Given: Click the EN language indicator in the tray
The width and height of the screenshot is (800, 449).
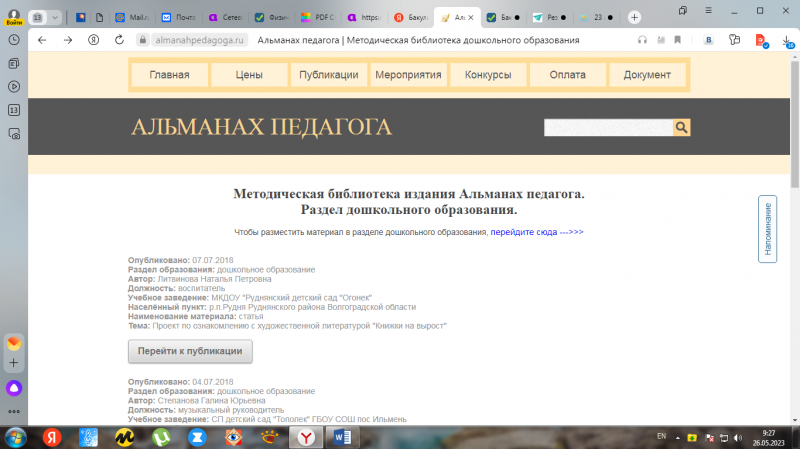Looking at the screenshot, I should click(x=661, y=436).
